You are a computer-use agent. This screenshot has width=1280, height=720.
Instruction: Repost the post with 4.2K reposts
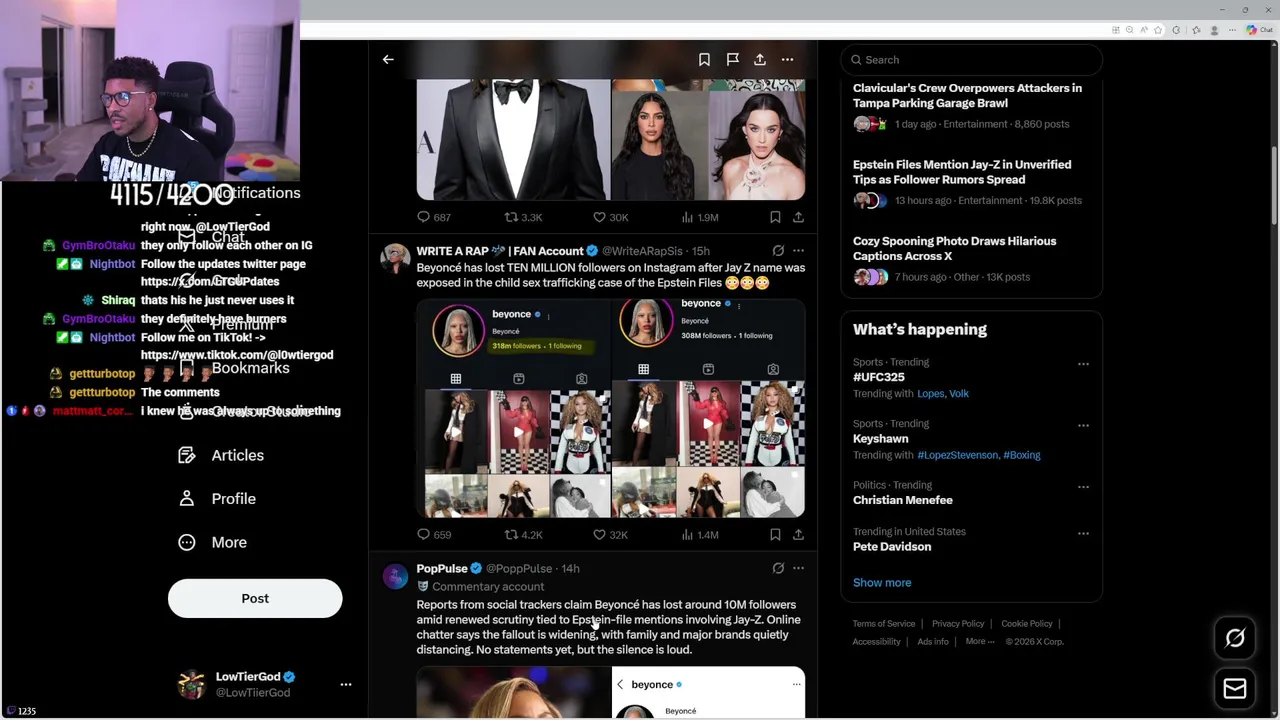(x=523, y=535)
